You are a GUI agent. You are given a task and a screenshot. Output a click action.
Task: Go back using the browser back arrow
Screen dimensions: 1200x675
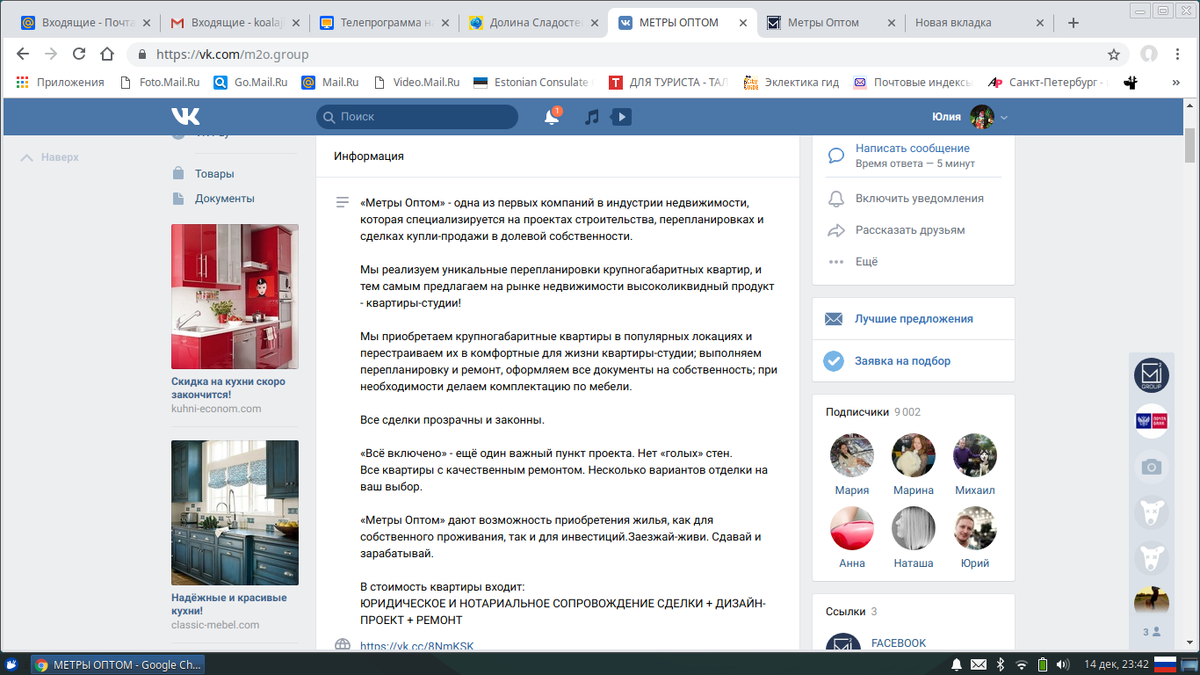[x=23, y=54]
